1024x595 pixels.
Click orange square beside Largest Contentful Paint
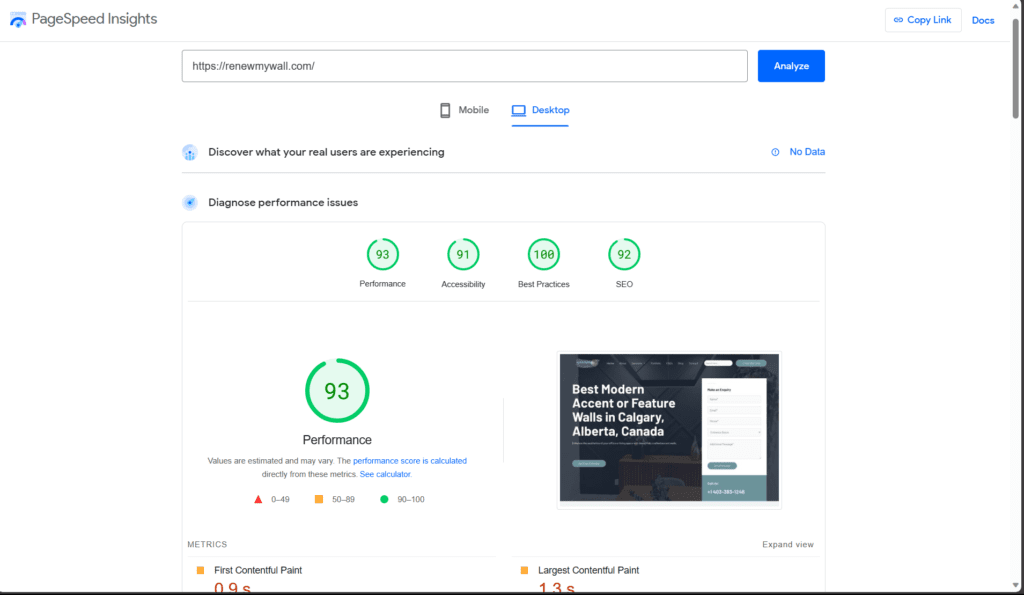524,570
